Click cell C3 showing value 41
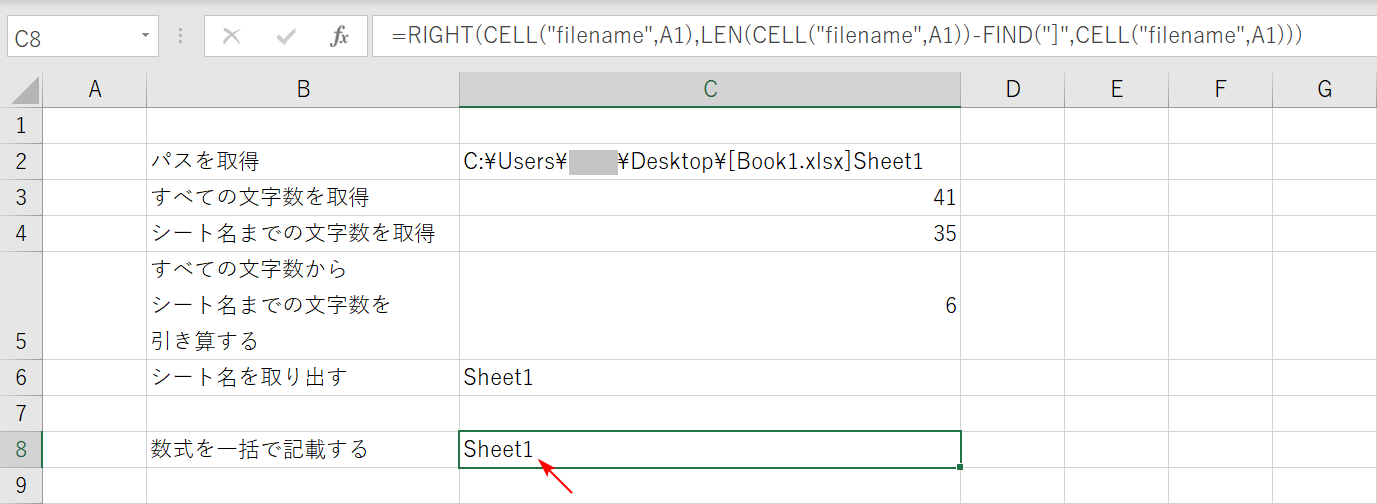Screen dimensions: 1377x504 [x=710, y=198]
